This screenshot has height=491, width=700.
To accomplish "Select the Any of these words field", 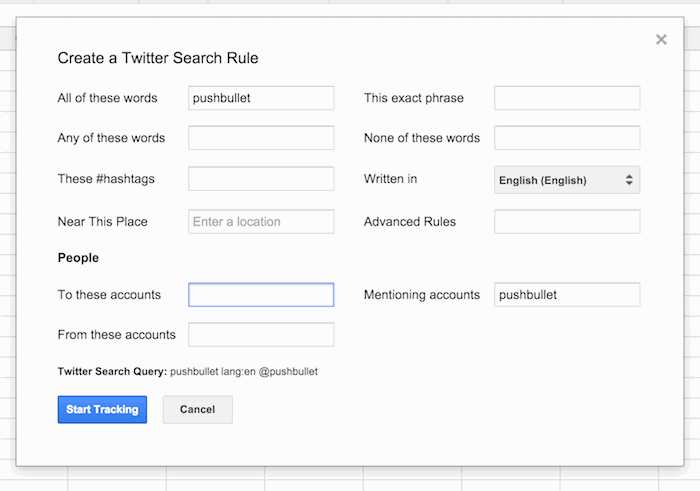I will click(261, 137).
